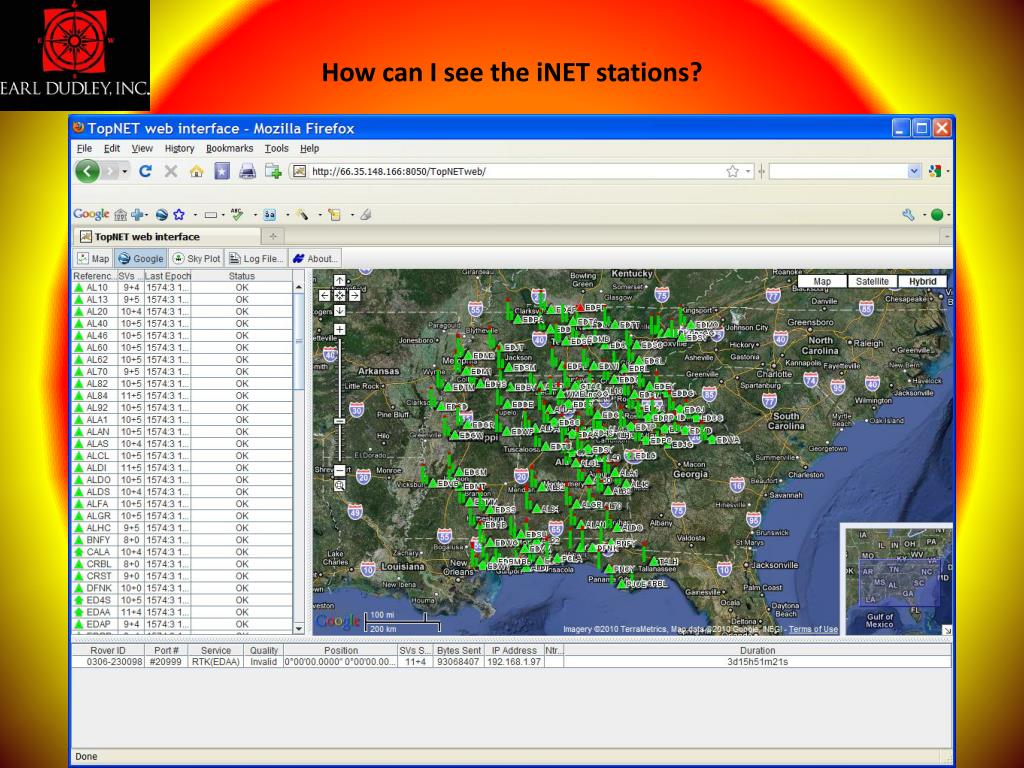Open the Tools menu
The image size is (1024, 768).
point(276,148)
